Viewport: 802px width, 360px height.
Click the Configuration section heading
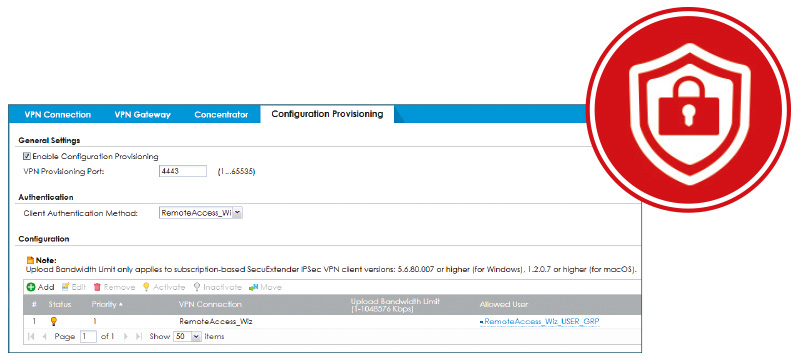coord(44,239)
